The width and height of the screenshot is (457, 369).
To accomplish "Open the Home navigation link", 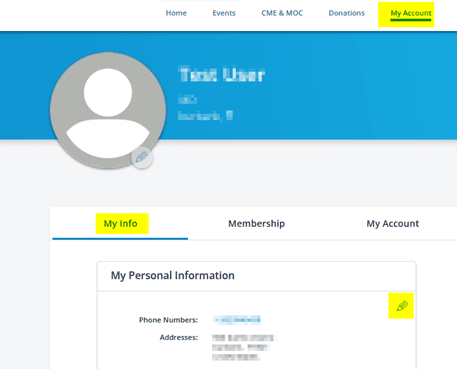I will (176, 13).
